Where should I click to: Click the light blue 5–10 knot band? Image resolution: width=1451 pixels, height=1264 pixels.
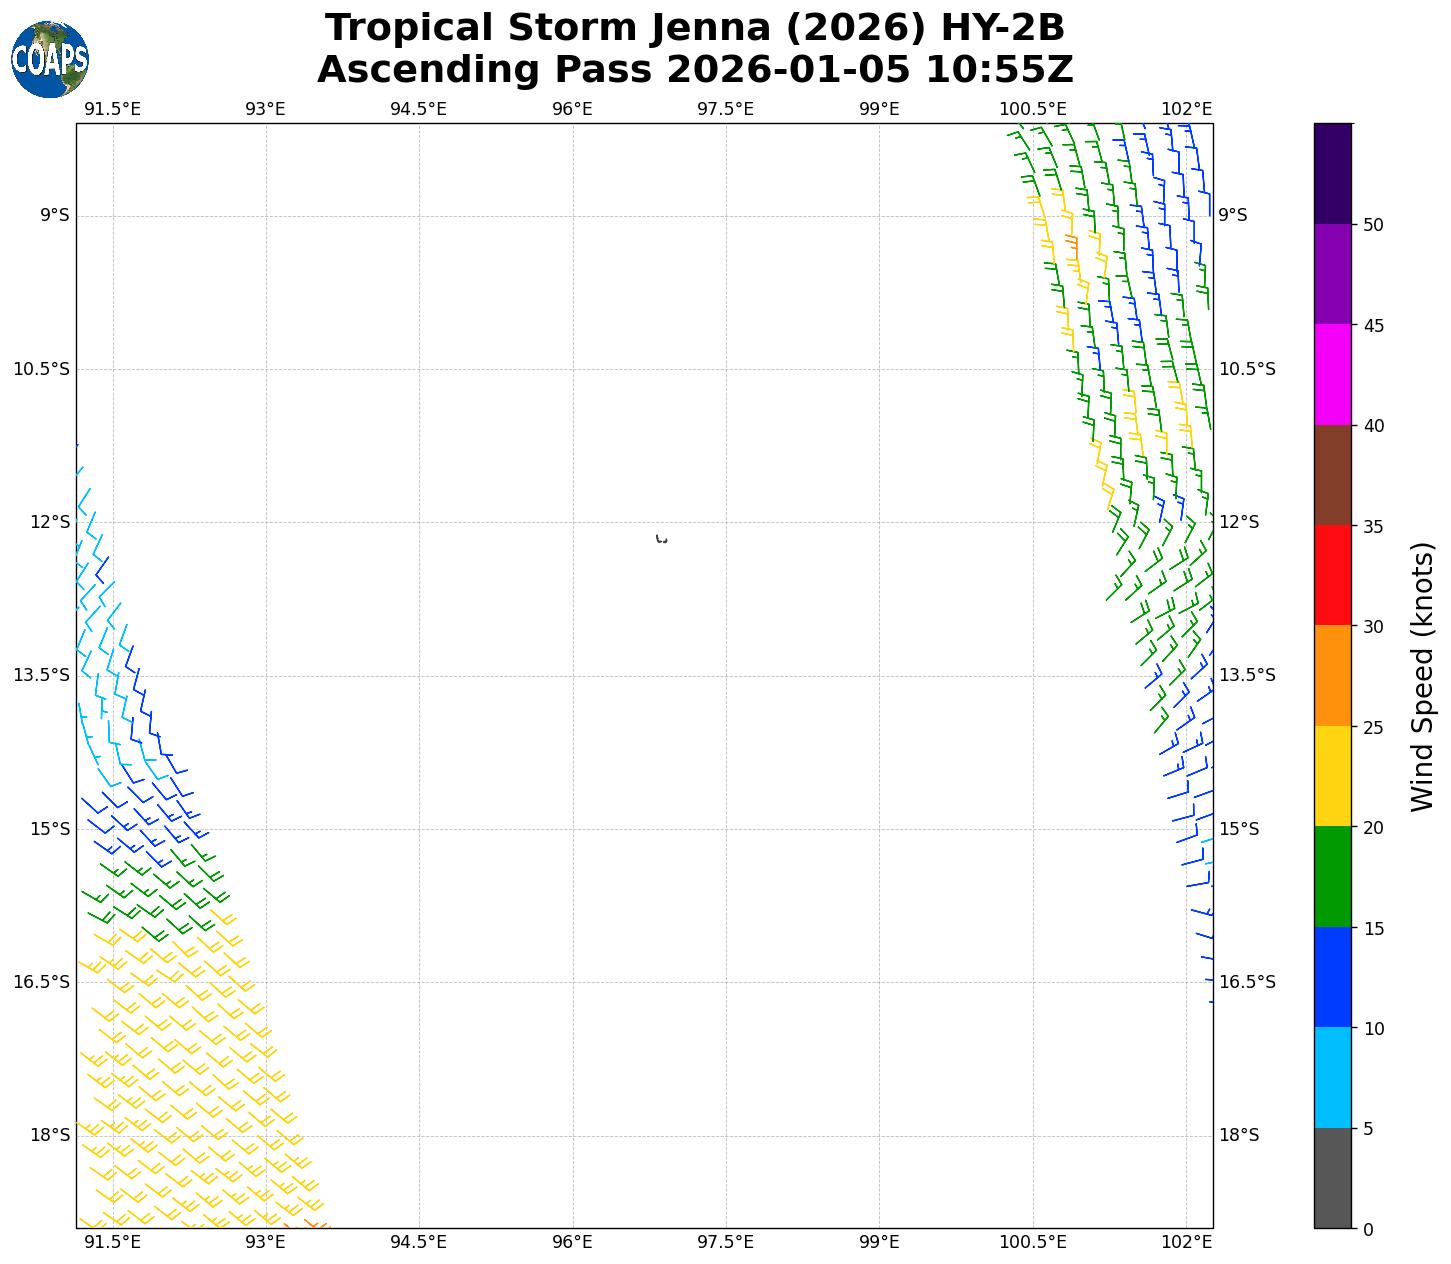(1332, 1078)
